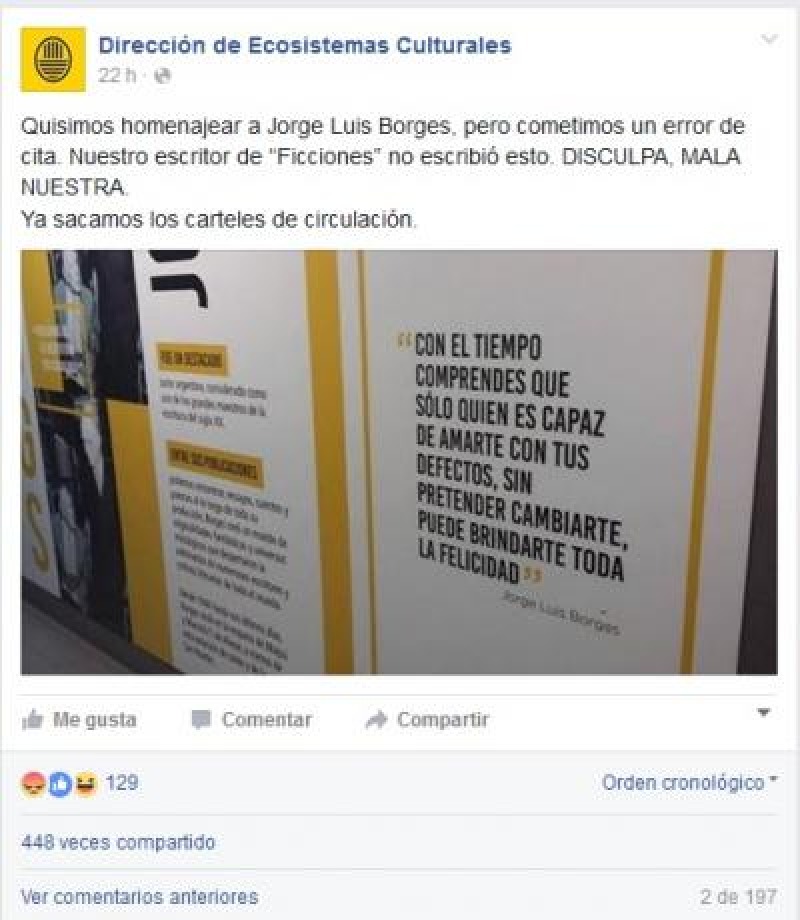The width and height of the screenshot is (800, 920).
Task: View the 129 reactions count
Action: 121,783
